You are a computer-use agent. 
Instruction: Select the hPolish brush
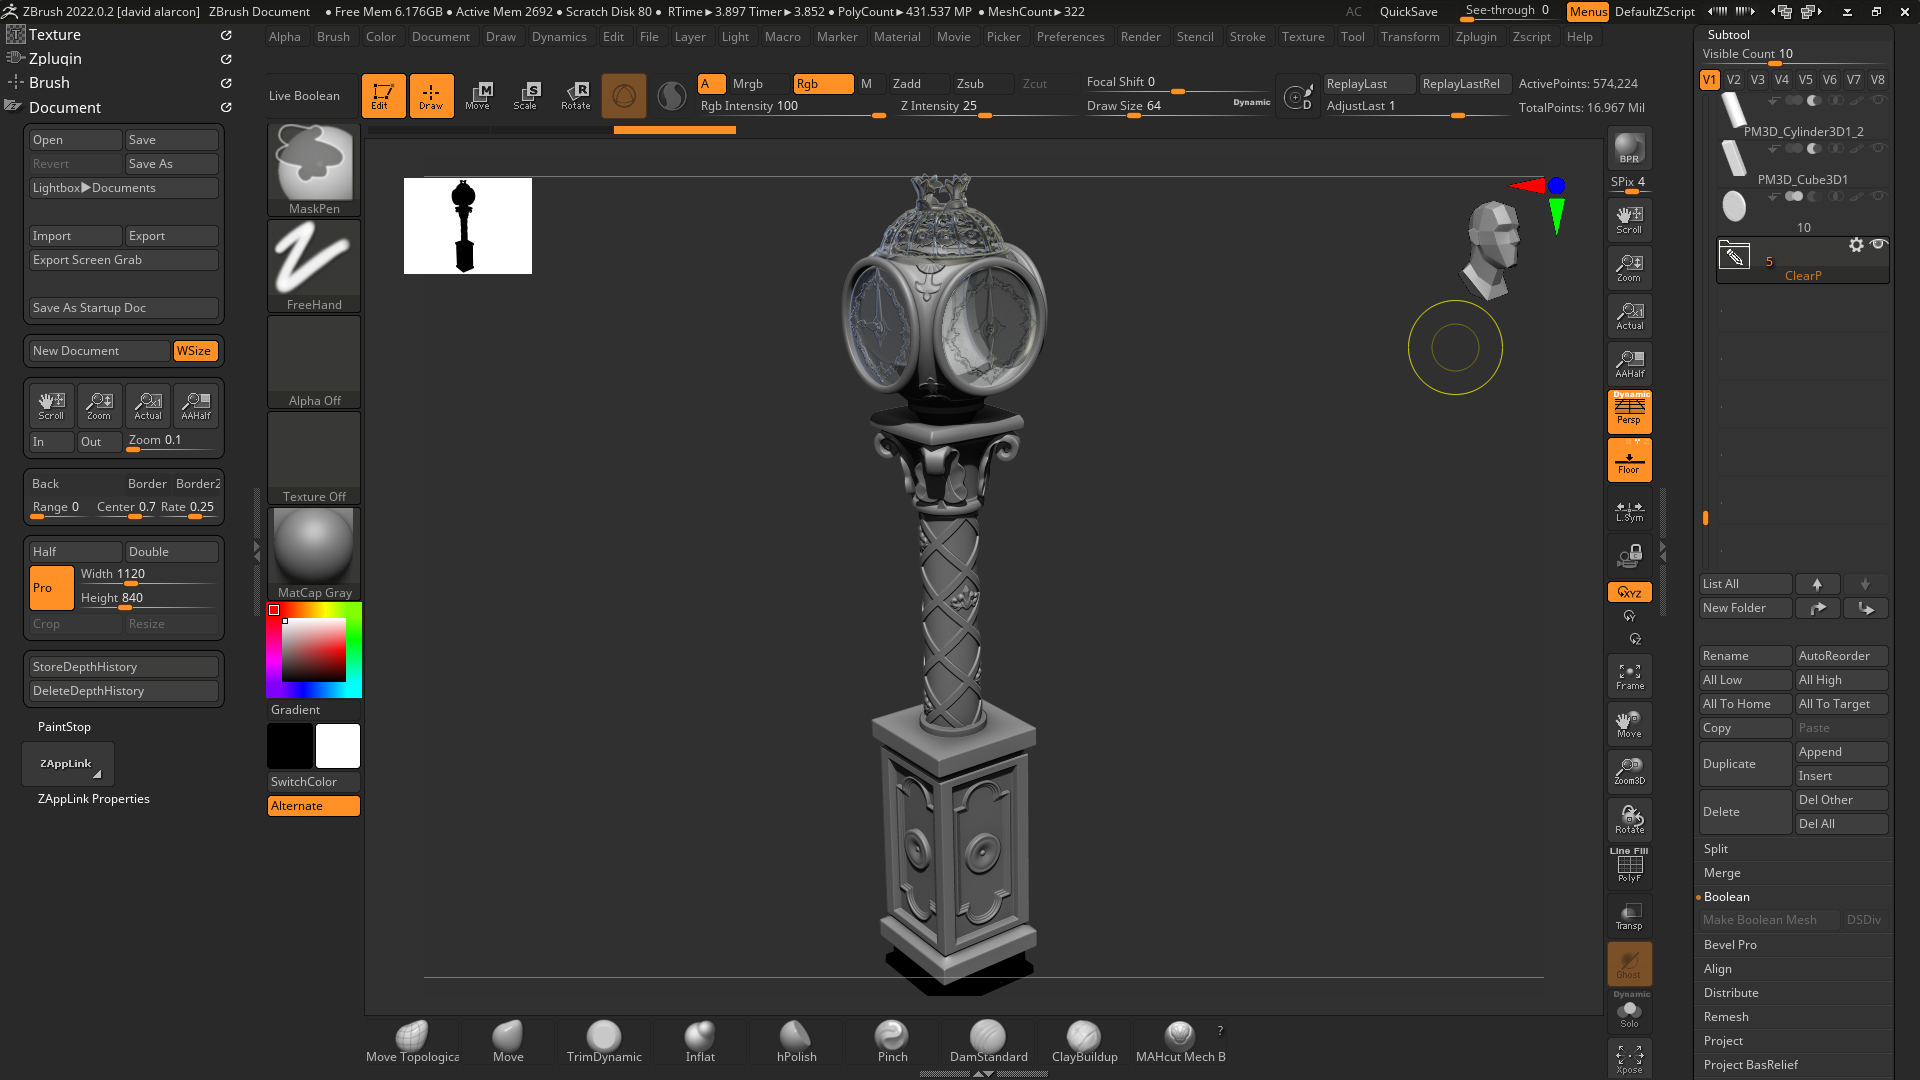click(796, 1042)
